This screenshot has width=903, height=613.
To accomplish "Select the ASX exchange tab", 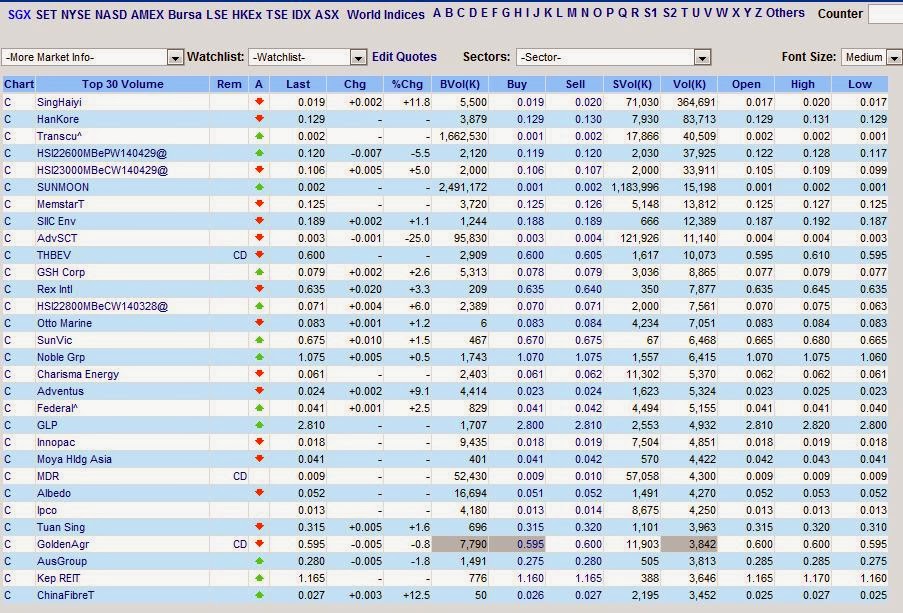I will point(327,14).
